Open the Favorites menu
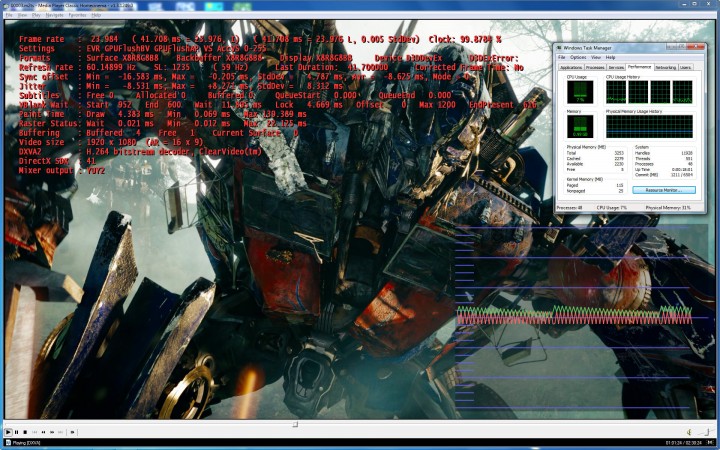 [x=77, y=15]
